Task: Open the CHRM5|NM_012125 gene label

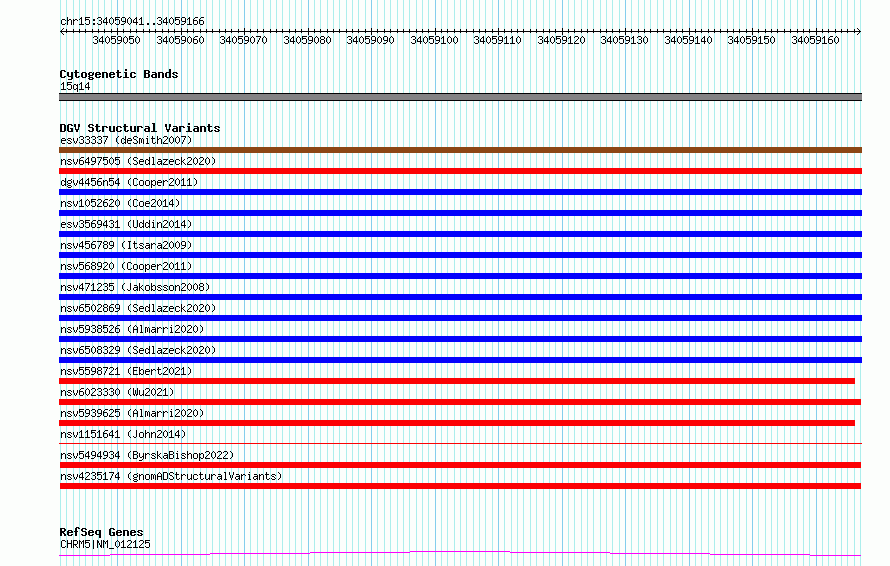Action: click(105, 544)
